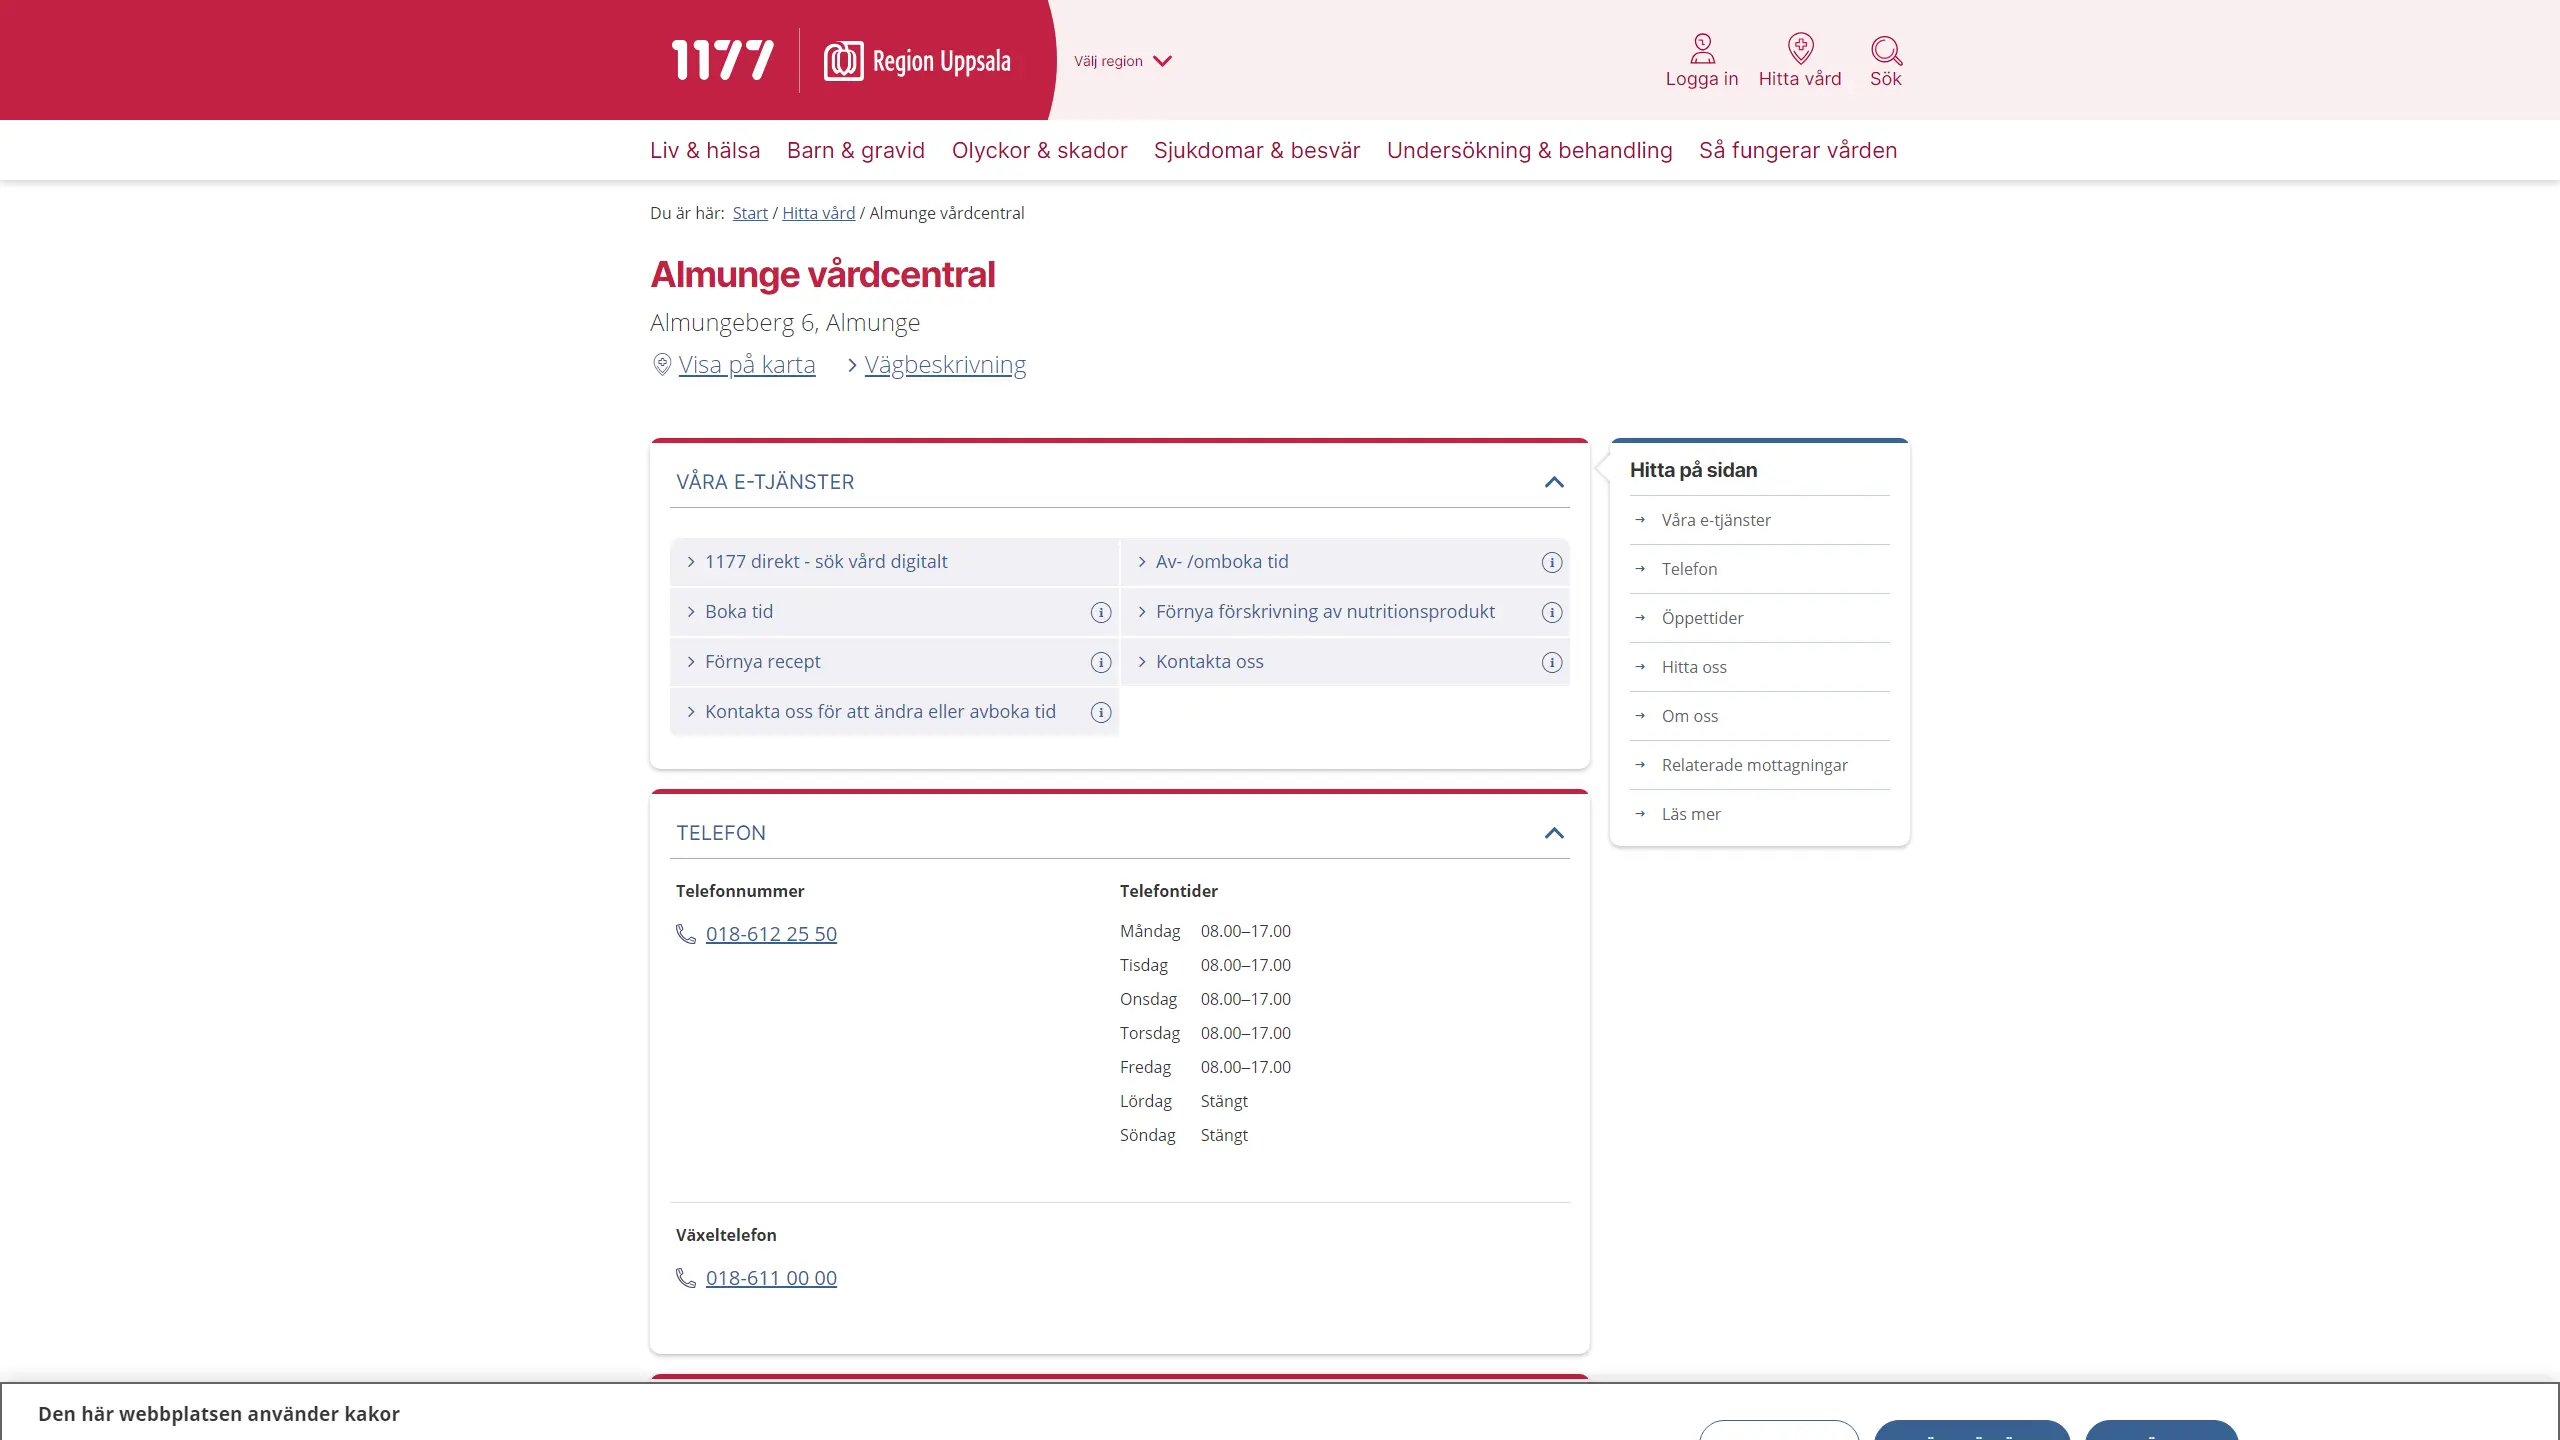Screen dimensions: 2560x1440
Task: Jump to Läs mer in sidebar
Action: click(x=1759, y=814)
